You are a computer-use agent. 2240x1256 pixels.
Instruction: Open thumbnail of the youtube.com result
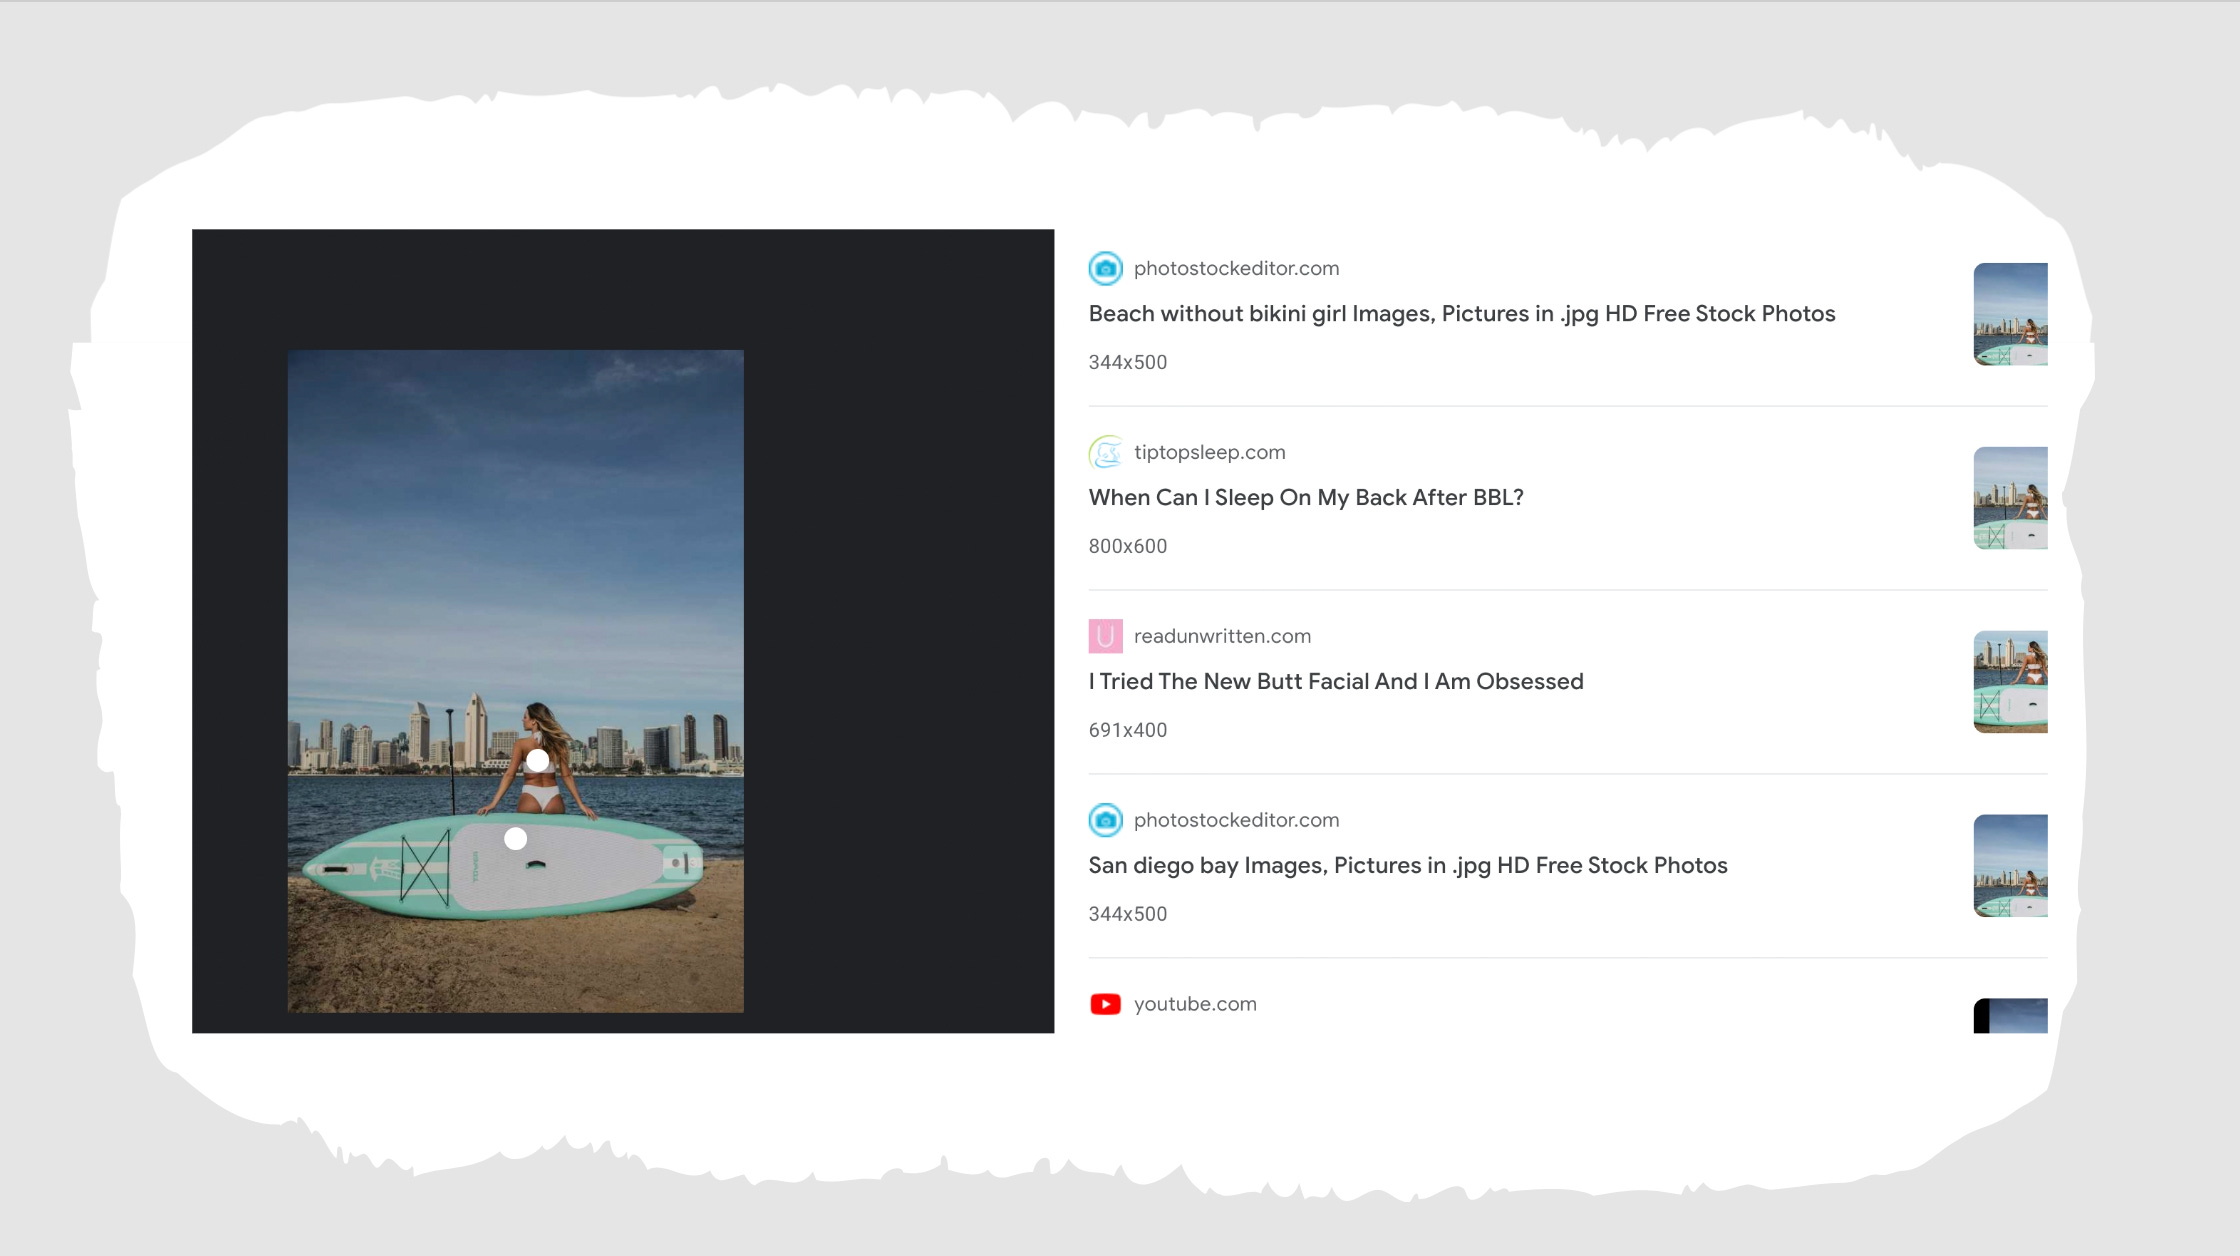pyautogui.click(x=2010, y=1016)
